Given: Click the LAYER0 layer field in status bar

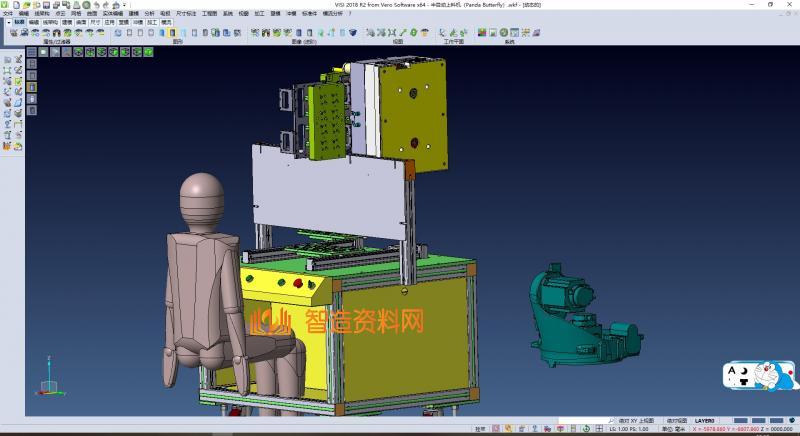Looking at the screenshot, I should 705,421.
